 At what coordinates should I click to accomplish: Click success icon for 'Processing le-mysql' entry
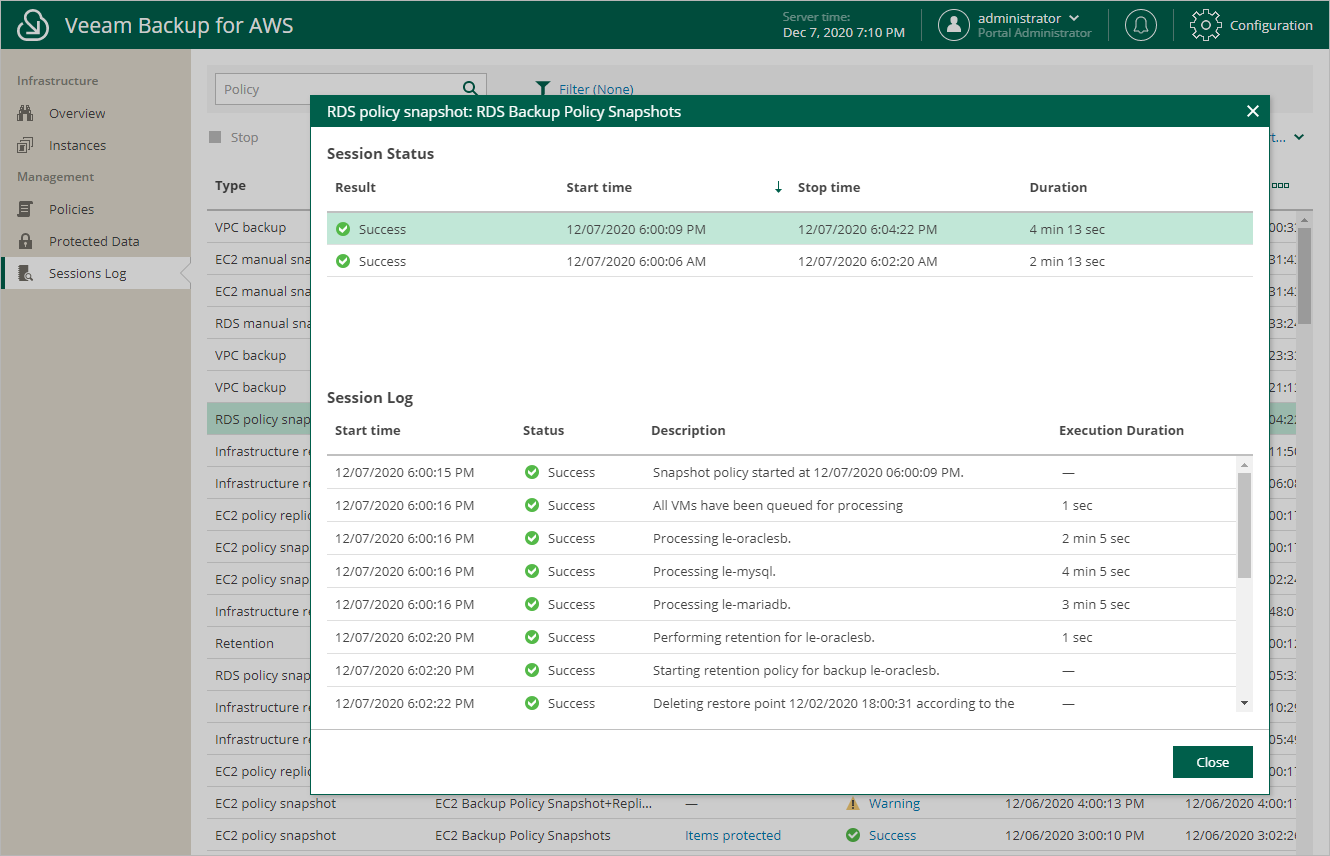pos(532,571)
